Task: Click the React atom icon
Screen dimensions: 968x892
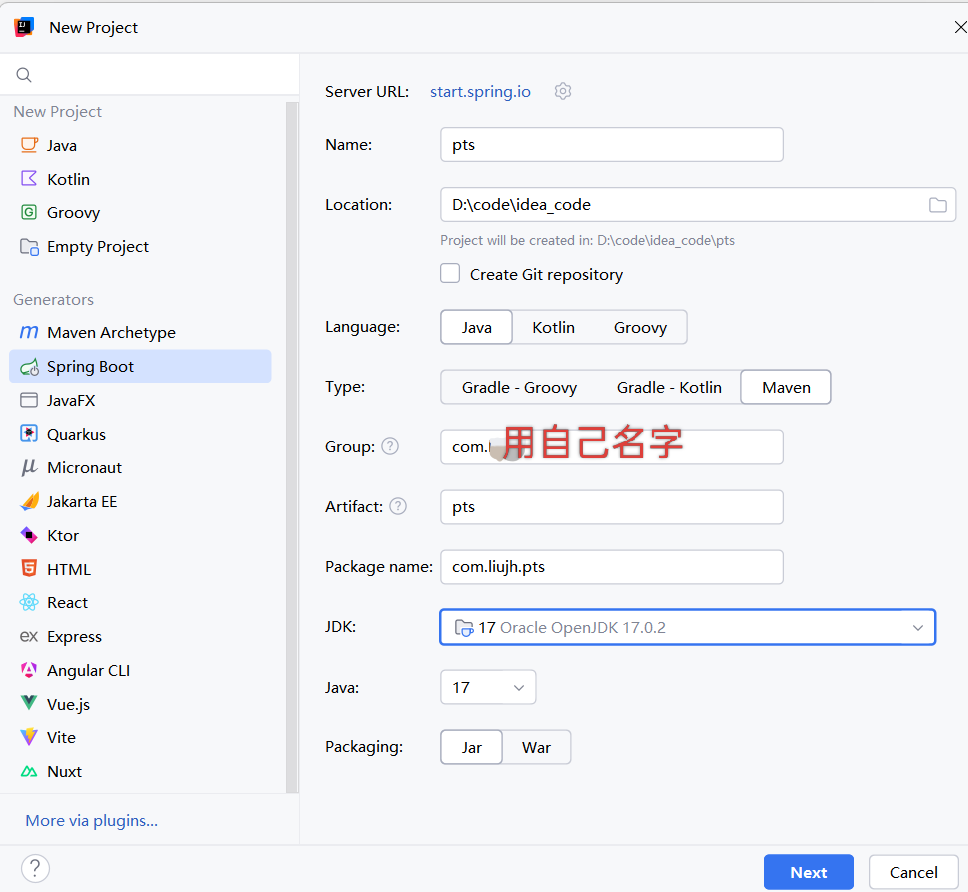Action: 29,602
